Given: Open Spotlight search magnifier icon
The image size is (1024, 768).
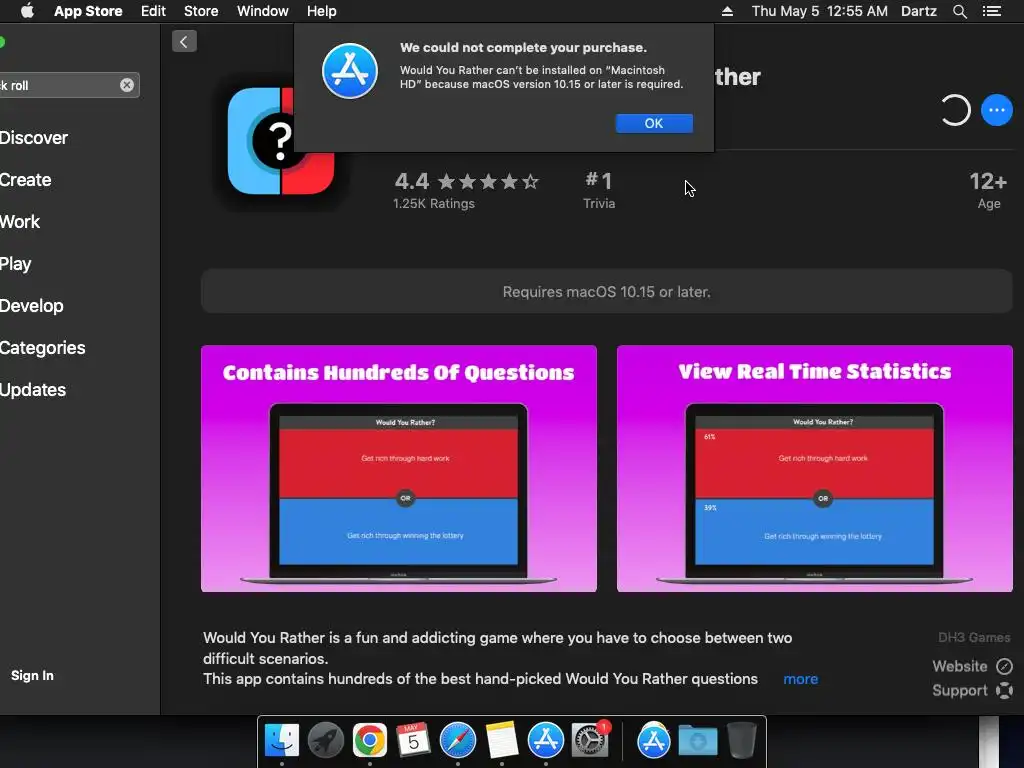Looking at the screenshot, I should click(x=959, y=11).
